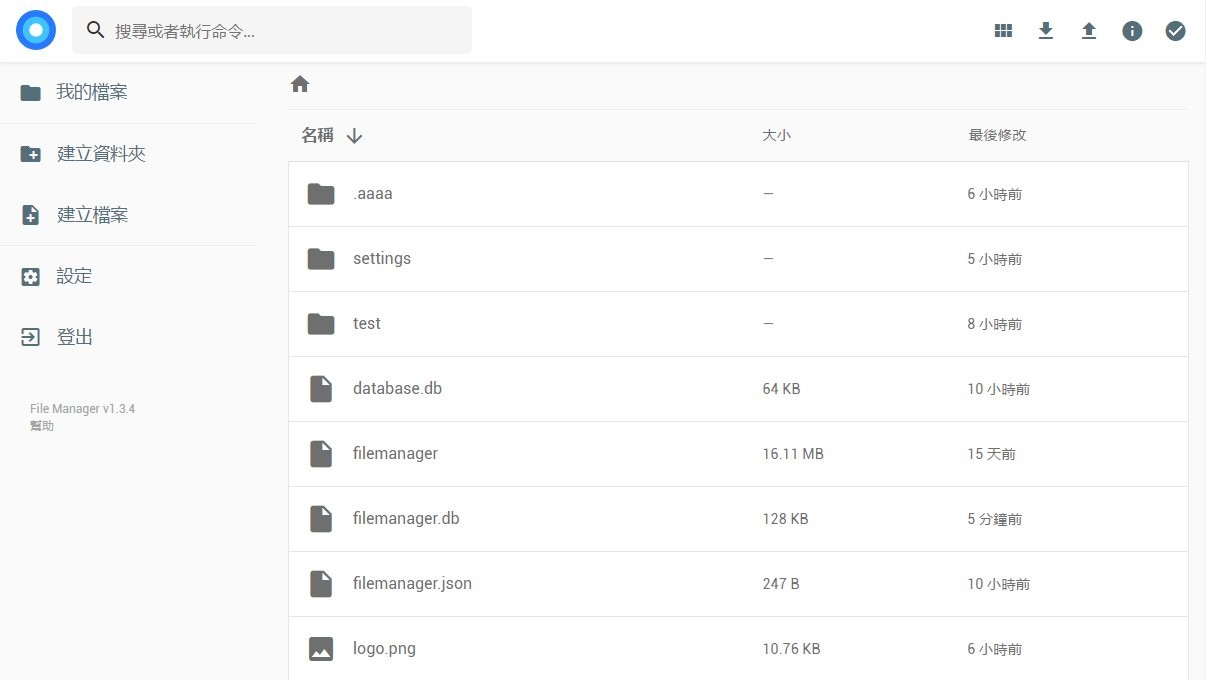Go to home via breadcrumb icon
Screen dimensions: 1206x680
[300, 84]
